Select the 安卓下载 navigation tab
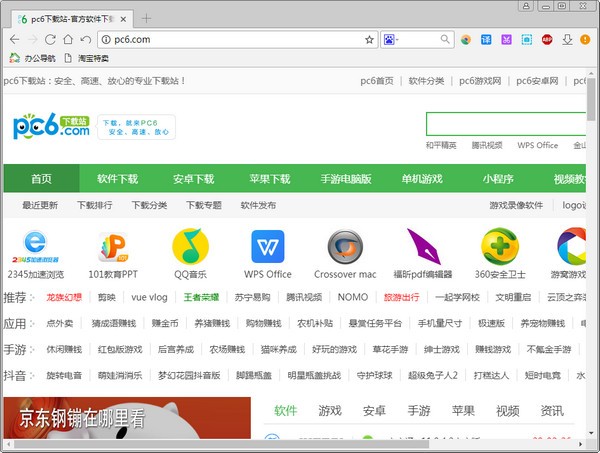Viewport: 600px width, 453px height. point(193,179)
